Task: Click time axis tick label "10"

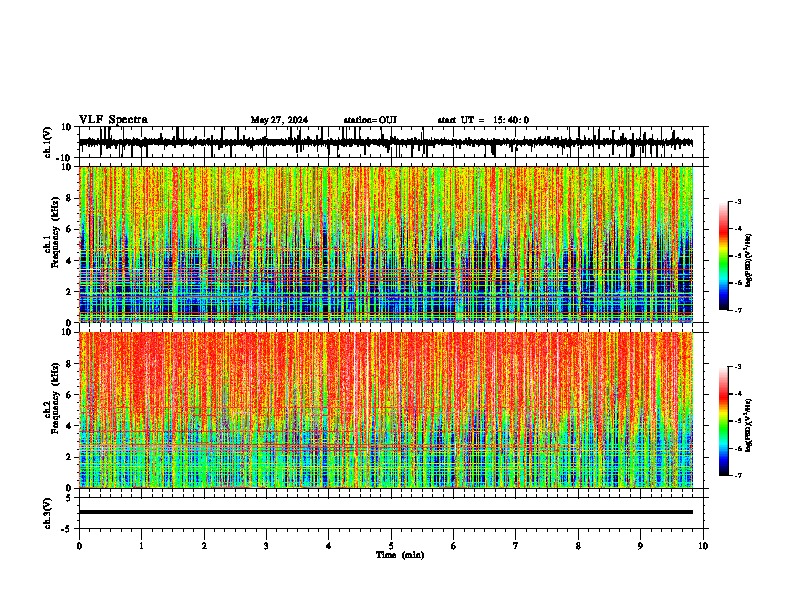Action: pyautogui.click(x=703, y=546)
